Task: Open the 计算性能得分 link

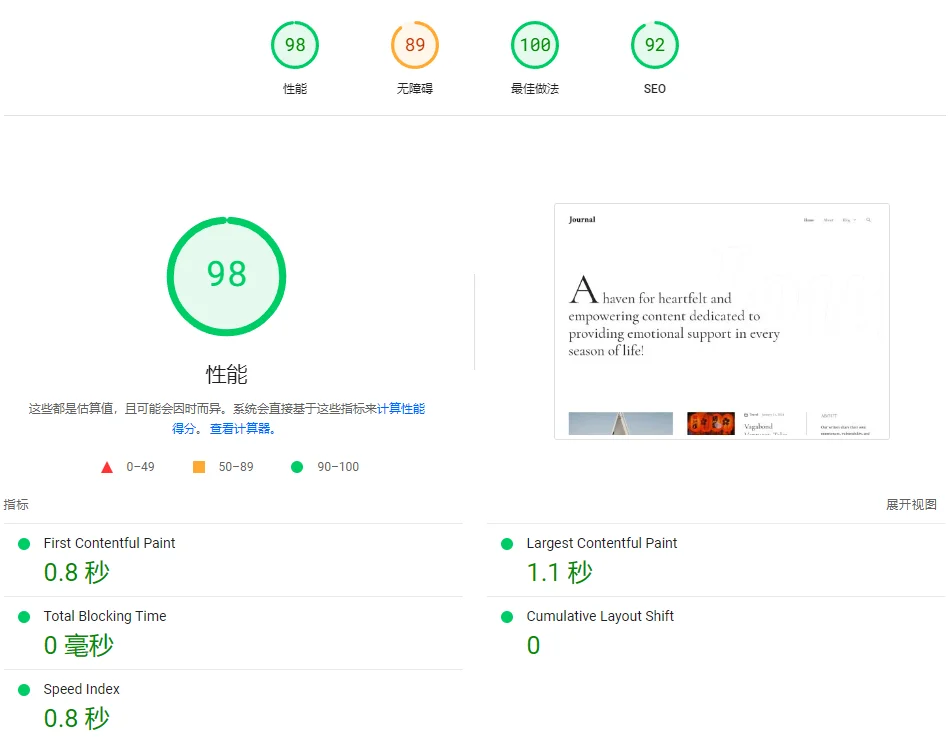Action: click(x=400, y=409)
